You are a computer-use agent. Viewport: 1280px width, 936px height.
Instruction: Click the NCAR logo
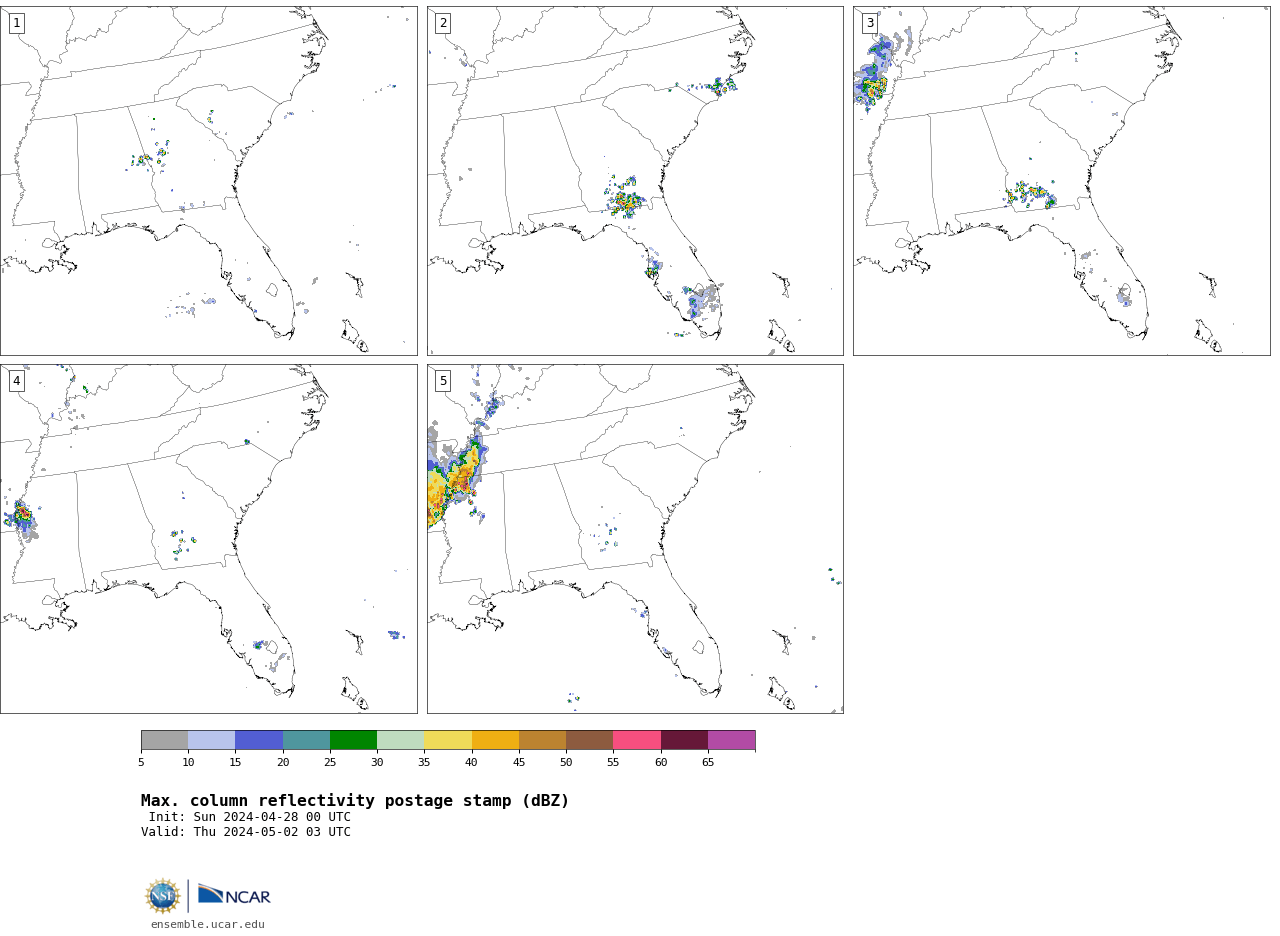(234, 896)
